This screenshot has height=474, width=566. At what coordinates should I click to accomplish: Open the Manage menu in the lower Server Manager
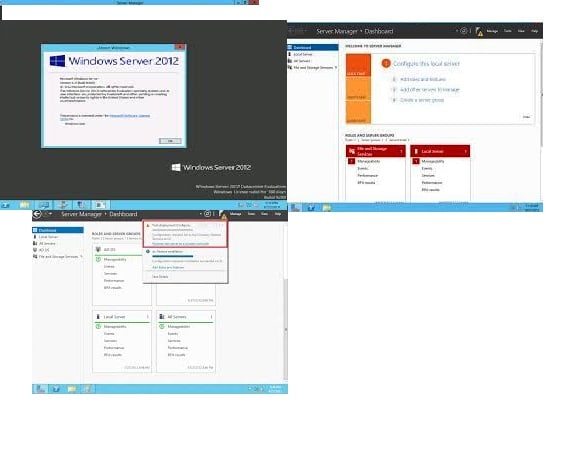pyautogui.click(x=235, y=214)
